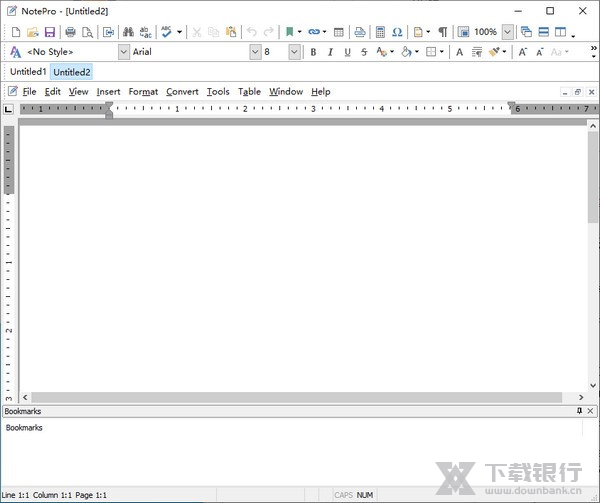The image size is (600, 503).
Task: Click the Save document icon
Action: coord(49,32)
